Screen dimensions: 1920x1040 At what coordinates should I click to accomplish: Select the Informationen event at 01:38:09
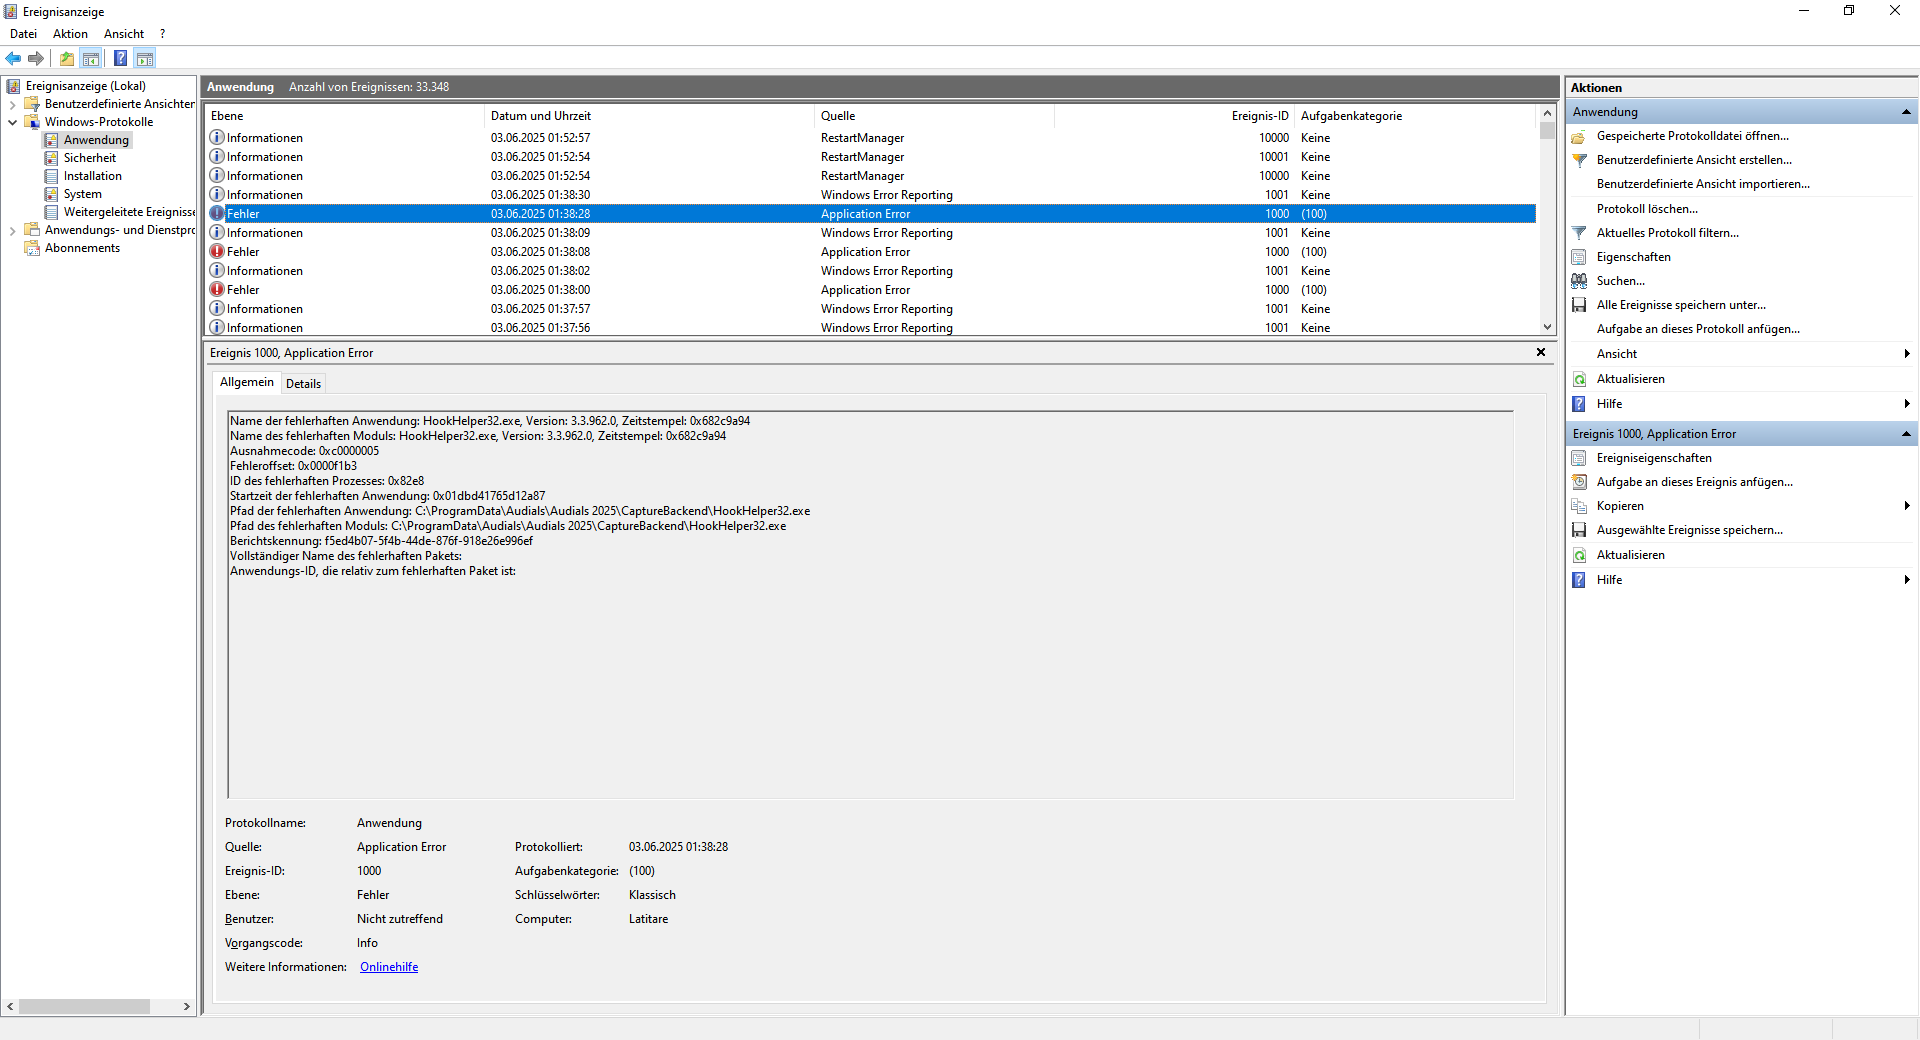coord(871,233)
